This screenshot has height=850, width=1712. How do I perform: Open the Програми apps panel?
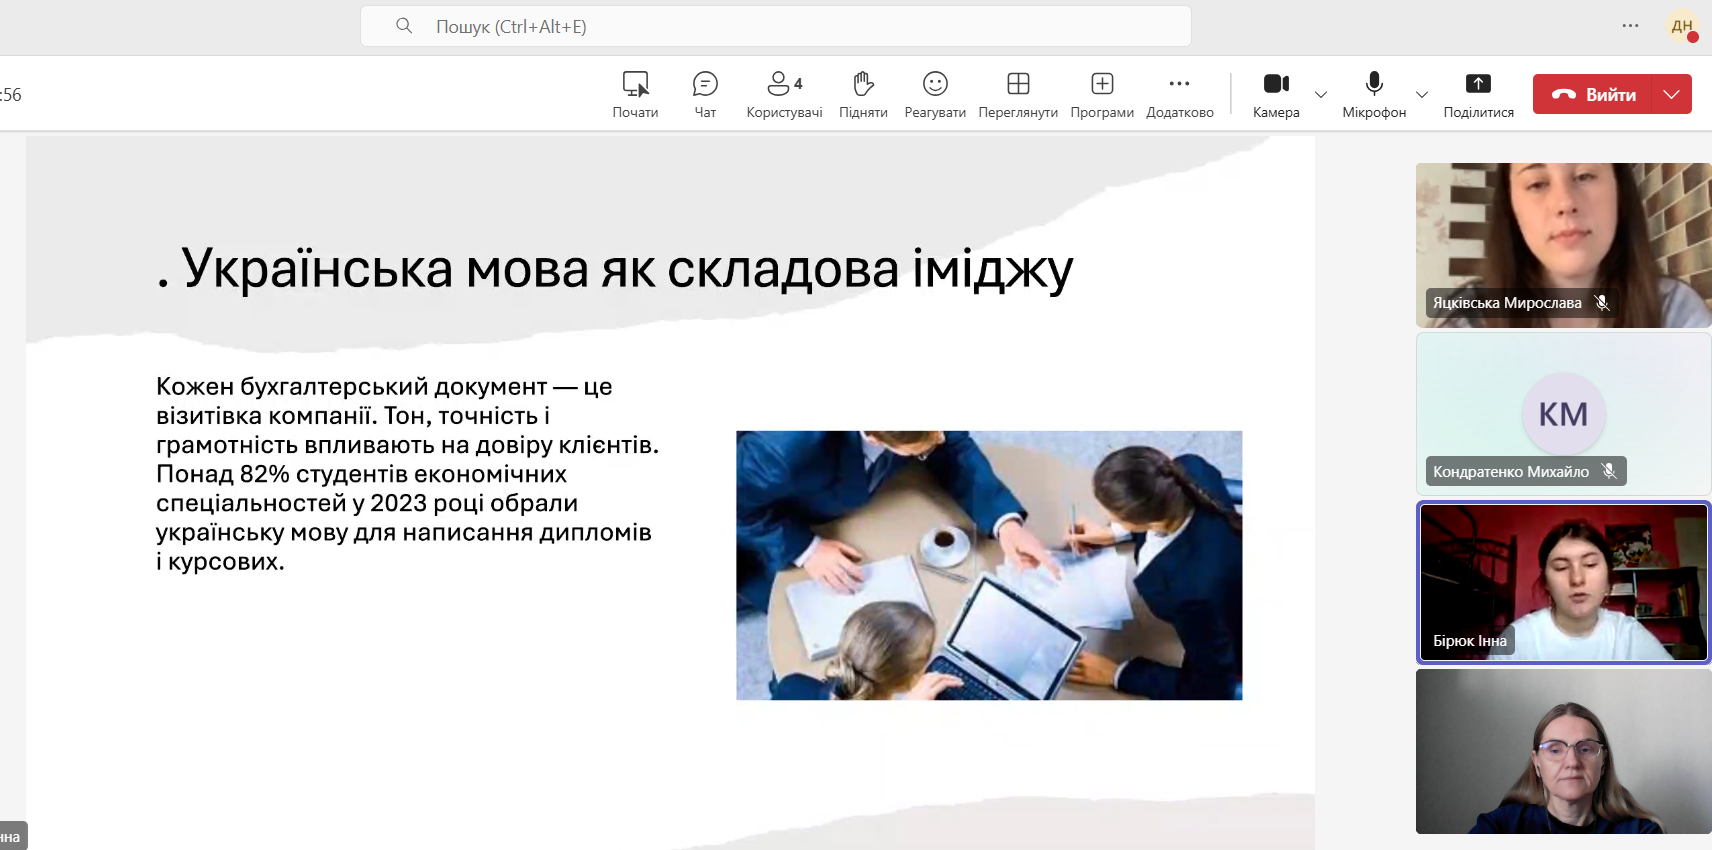pos(1102,94)
